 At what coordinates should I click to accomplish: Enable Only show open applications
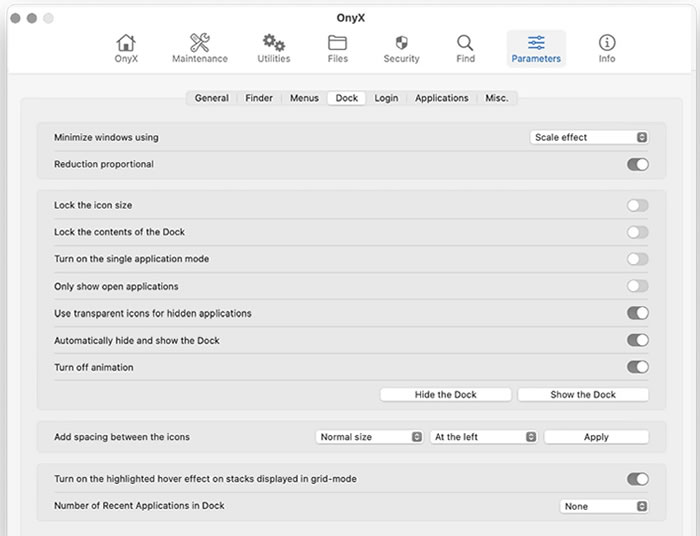point(638,286)
